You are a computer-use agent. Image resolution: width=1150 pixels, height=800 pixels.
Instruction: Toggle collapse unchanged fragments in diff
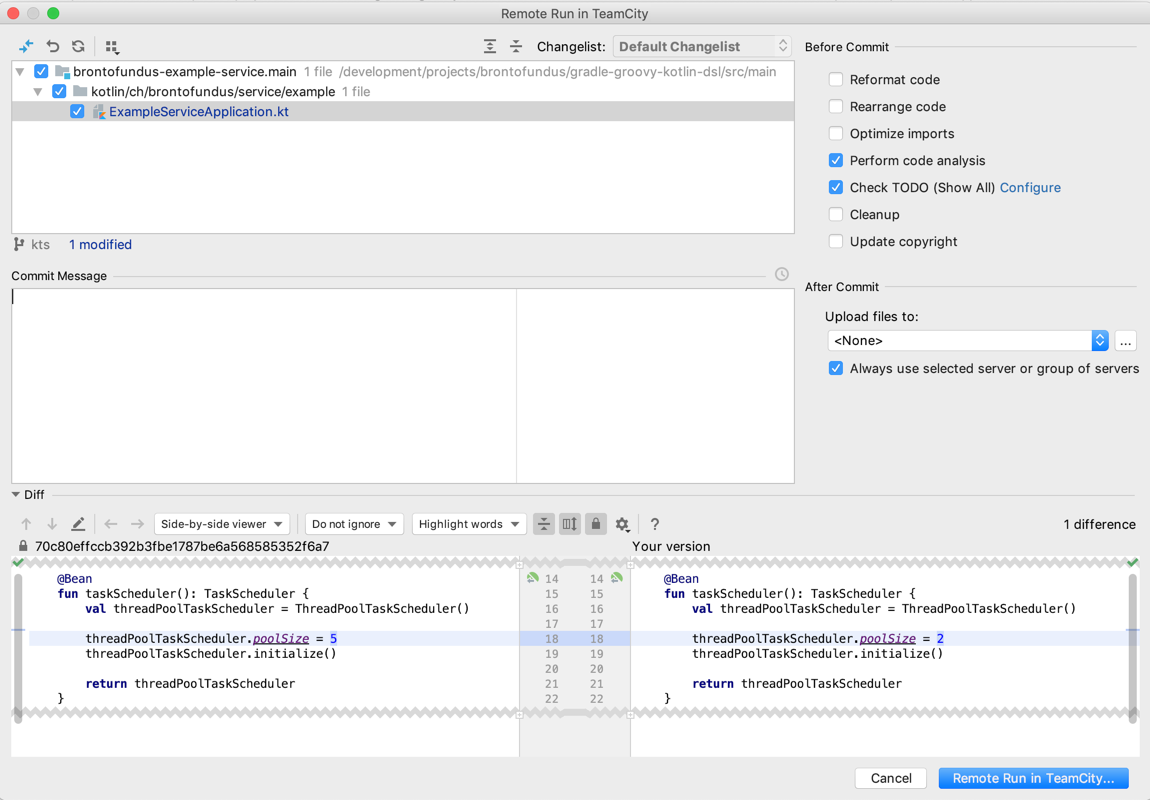coord(543,524)
